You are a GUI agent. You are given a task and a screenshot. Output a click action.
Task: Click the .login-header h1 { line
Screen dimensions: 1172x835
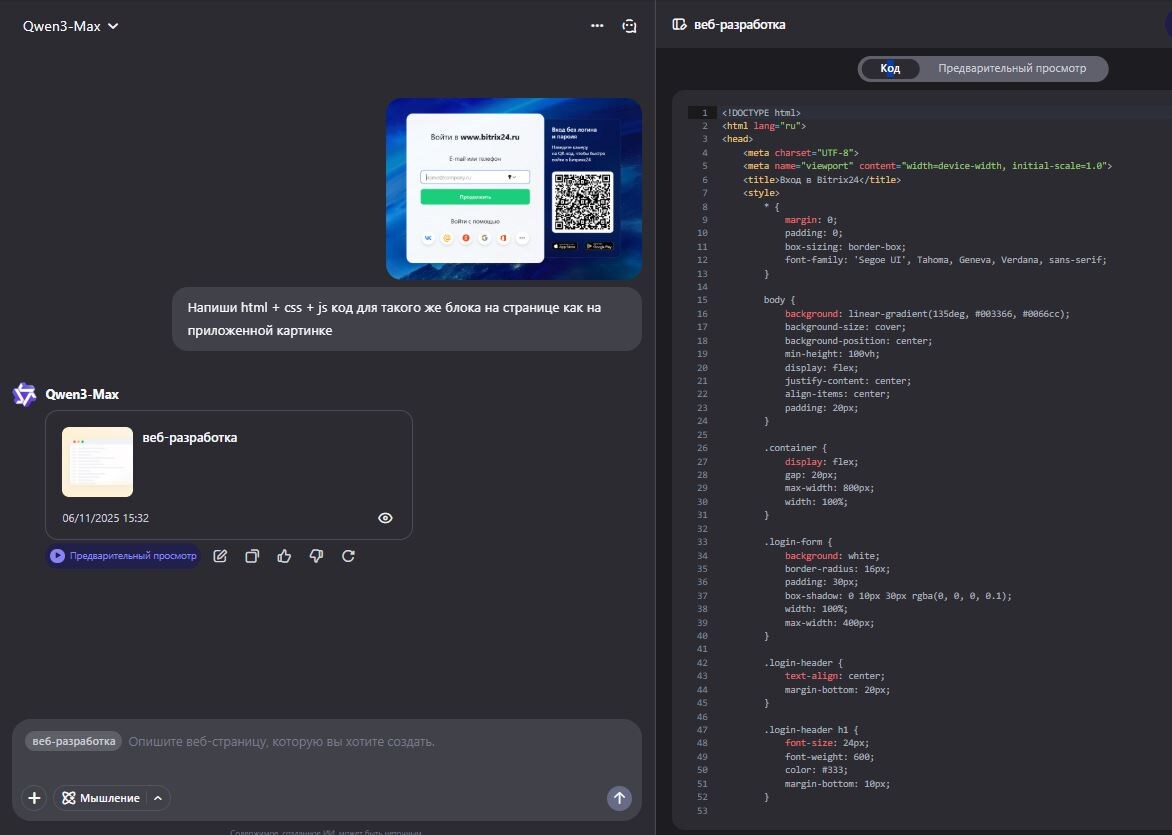(x=811, y=730)
